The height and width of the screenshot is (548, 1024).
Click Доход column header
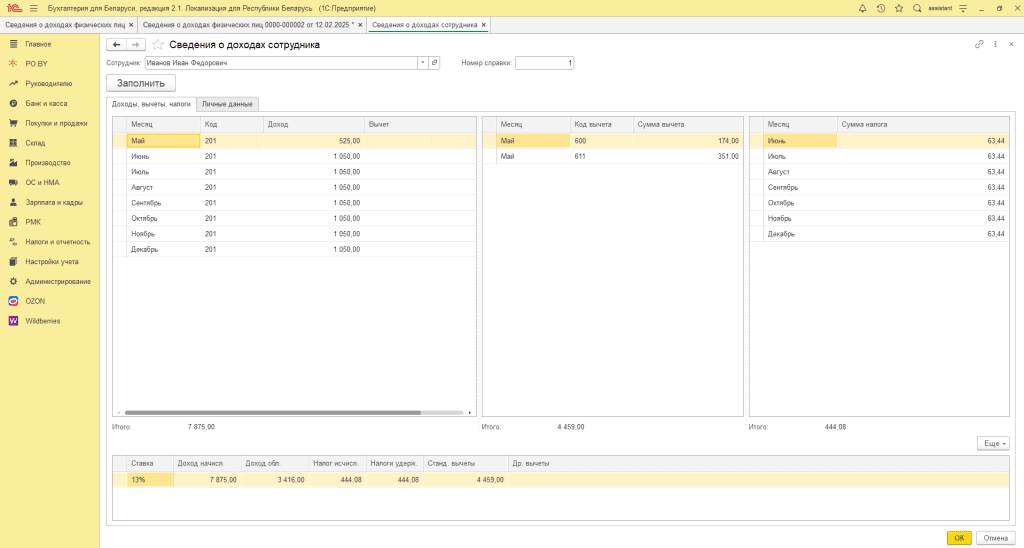[314, 124]
